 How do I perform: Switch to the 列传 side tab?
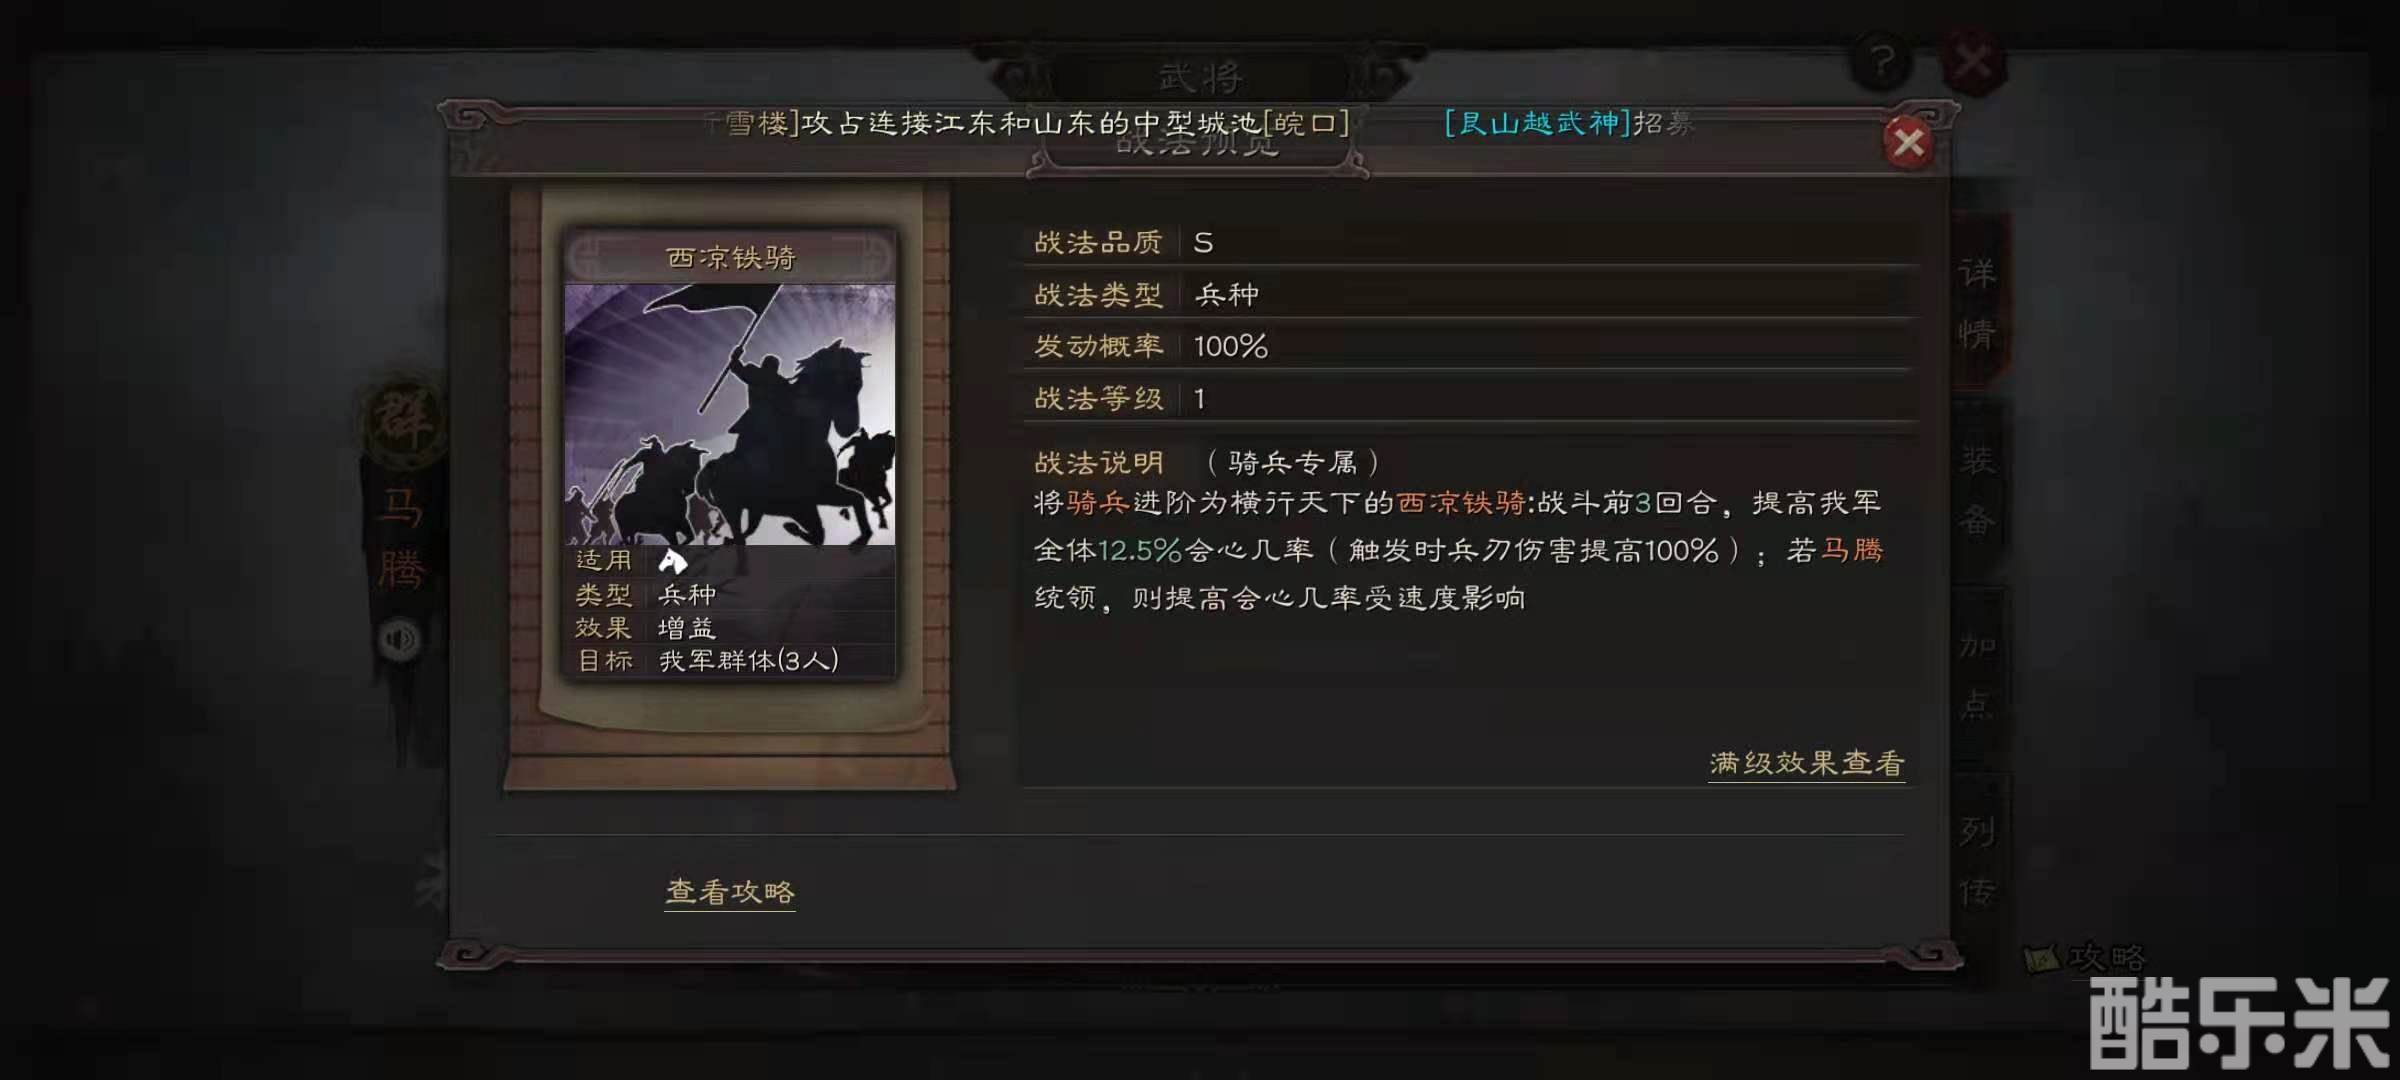click(x=1977, y=860)
